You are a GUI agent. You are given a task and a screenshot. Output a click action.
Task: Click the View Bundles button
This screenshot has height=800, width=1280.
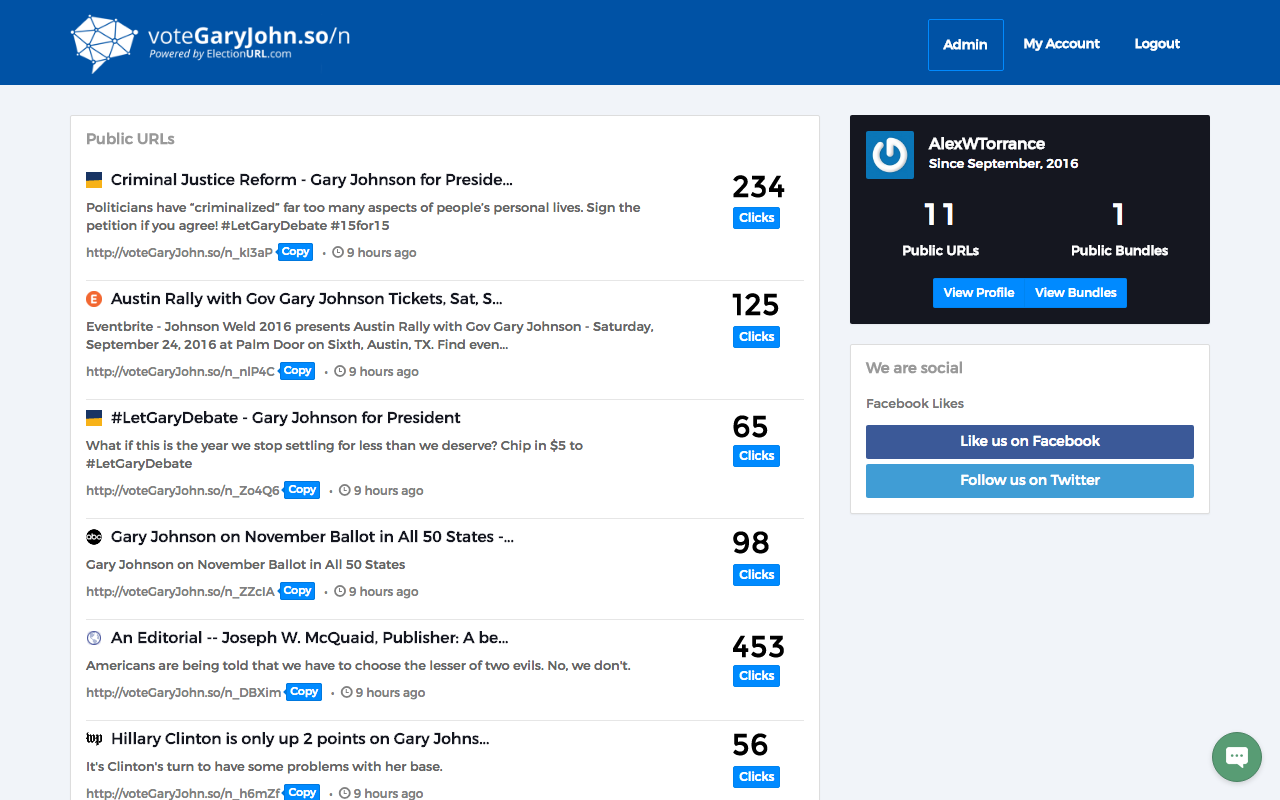click(1076, 293)
